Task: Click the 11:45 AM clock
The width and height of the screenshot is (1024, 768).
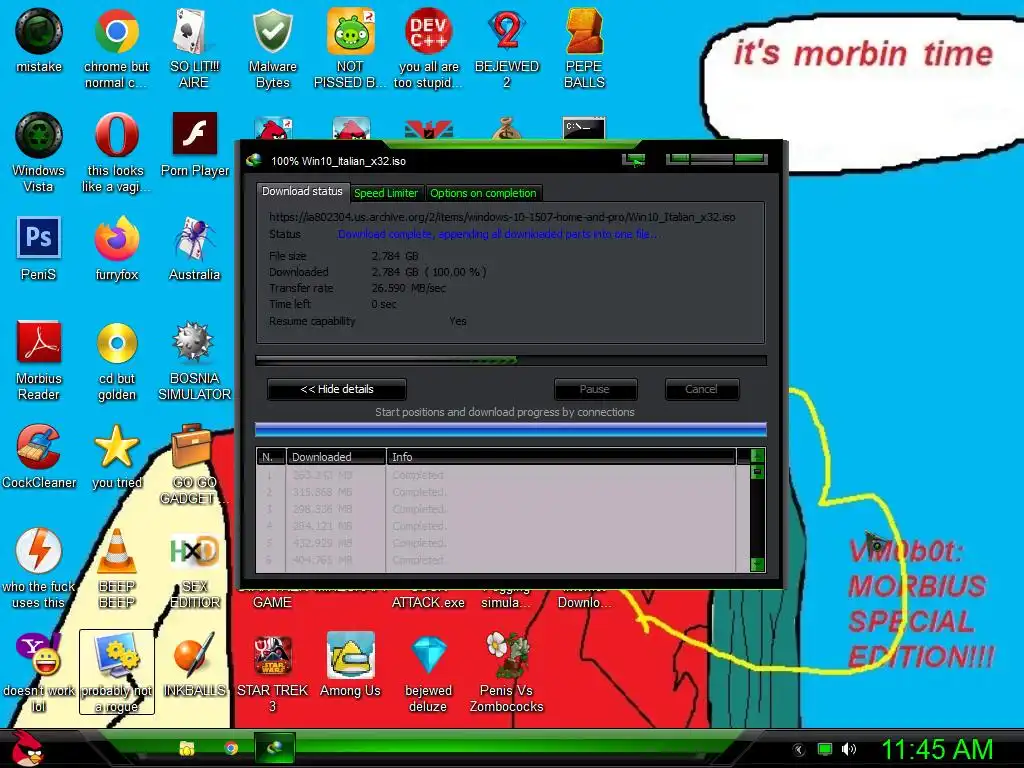Action: (x=937, y=749)
